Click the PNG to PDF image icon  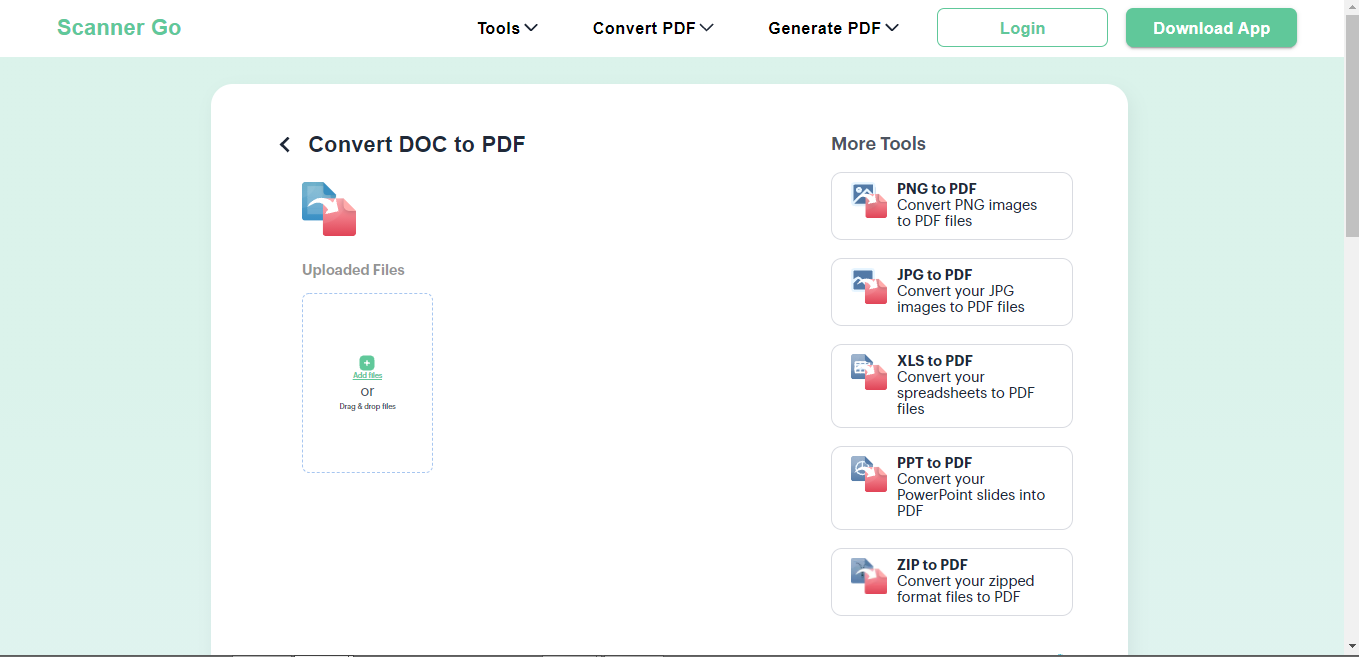[x=869, y=201]
